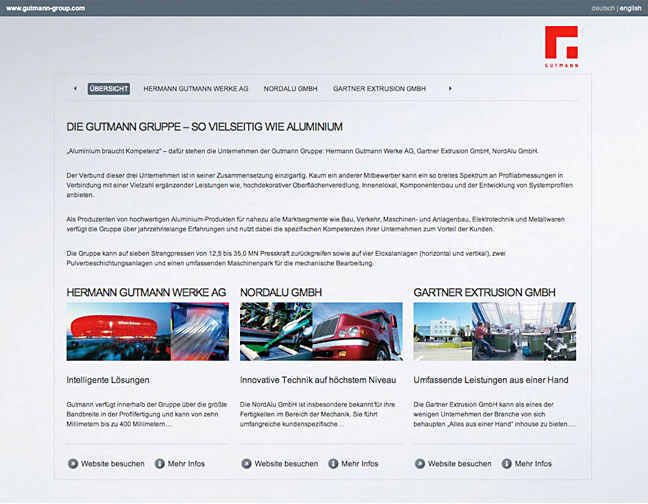Click subtitle Innovative Technik auf höchstem Niveau
Image resolution: width=648 pixels, height=504 pixels.
click(x=318, y=380)
